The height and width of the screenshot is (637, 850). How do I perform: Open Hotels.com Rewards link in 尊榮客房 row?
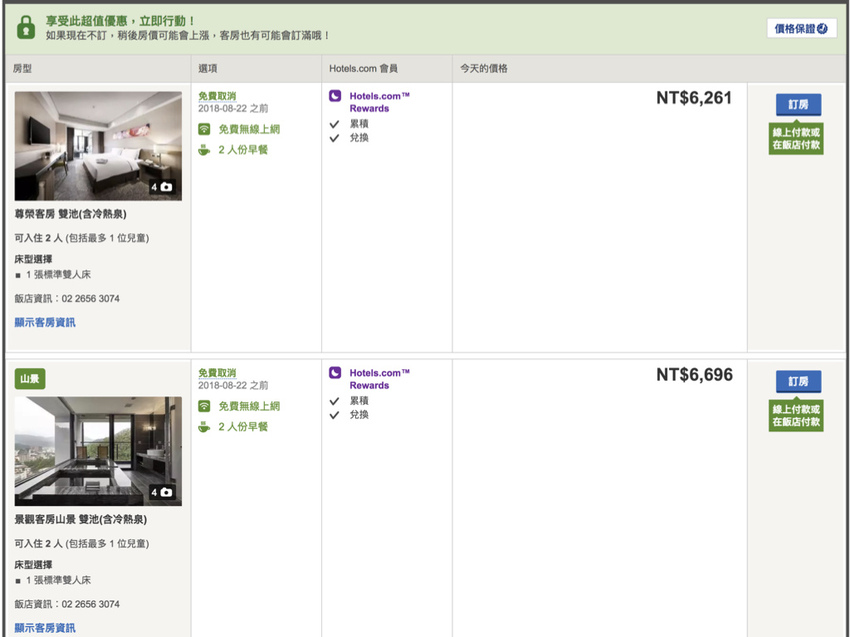(x=379, y=102)
